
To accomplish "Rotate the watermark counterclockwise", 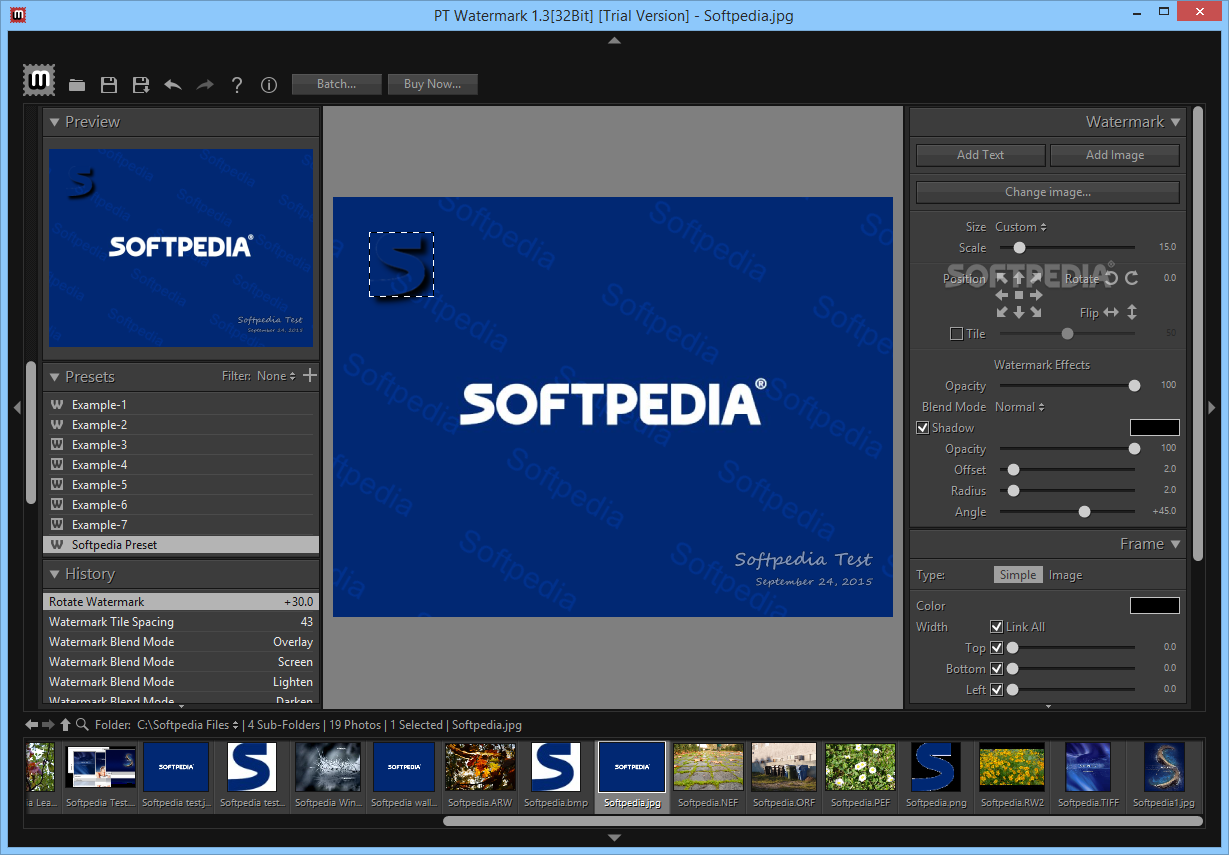I will coord(1111,278).
